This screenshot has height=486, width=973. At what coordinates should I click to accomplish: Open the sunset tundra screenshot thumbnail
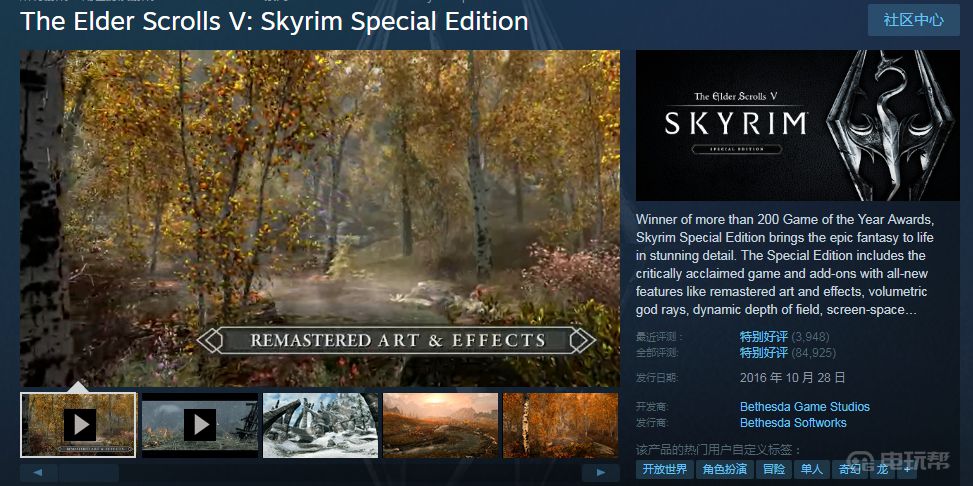[441, 425]
